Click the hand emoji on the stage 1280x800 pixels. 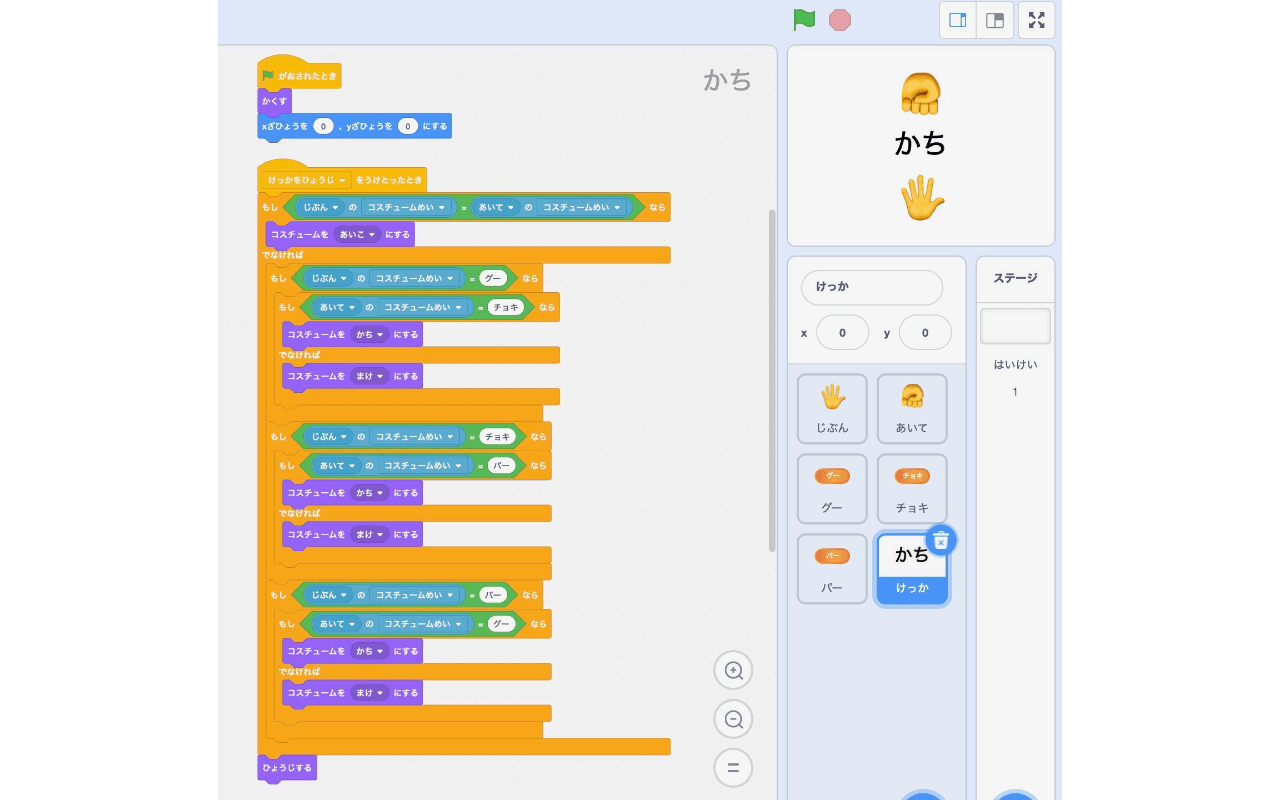pos(921,198)
